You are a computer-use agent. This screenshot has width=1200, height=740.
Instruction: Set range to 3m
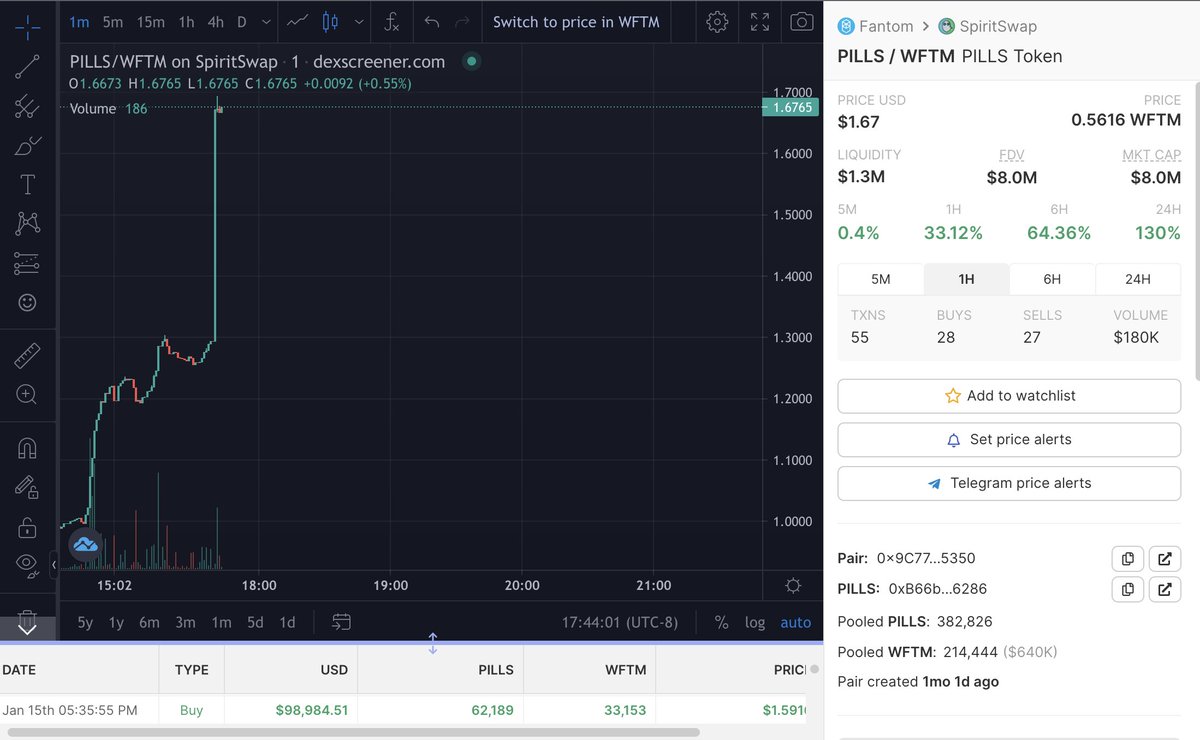point(185,622)
